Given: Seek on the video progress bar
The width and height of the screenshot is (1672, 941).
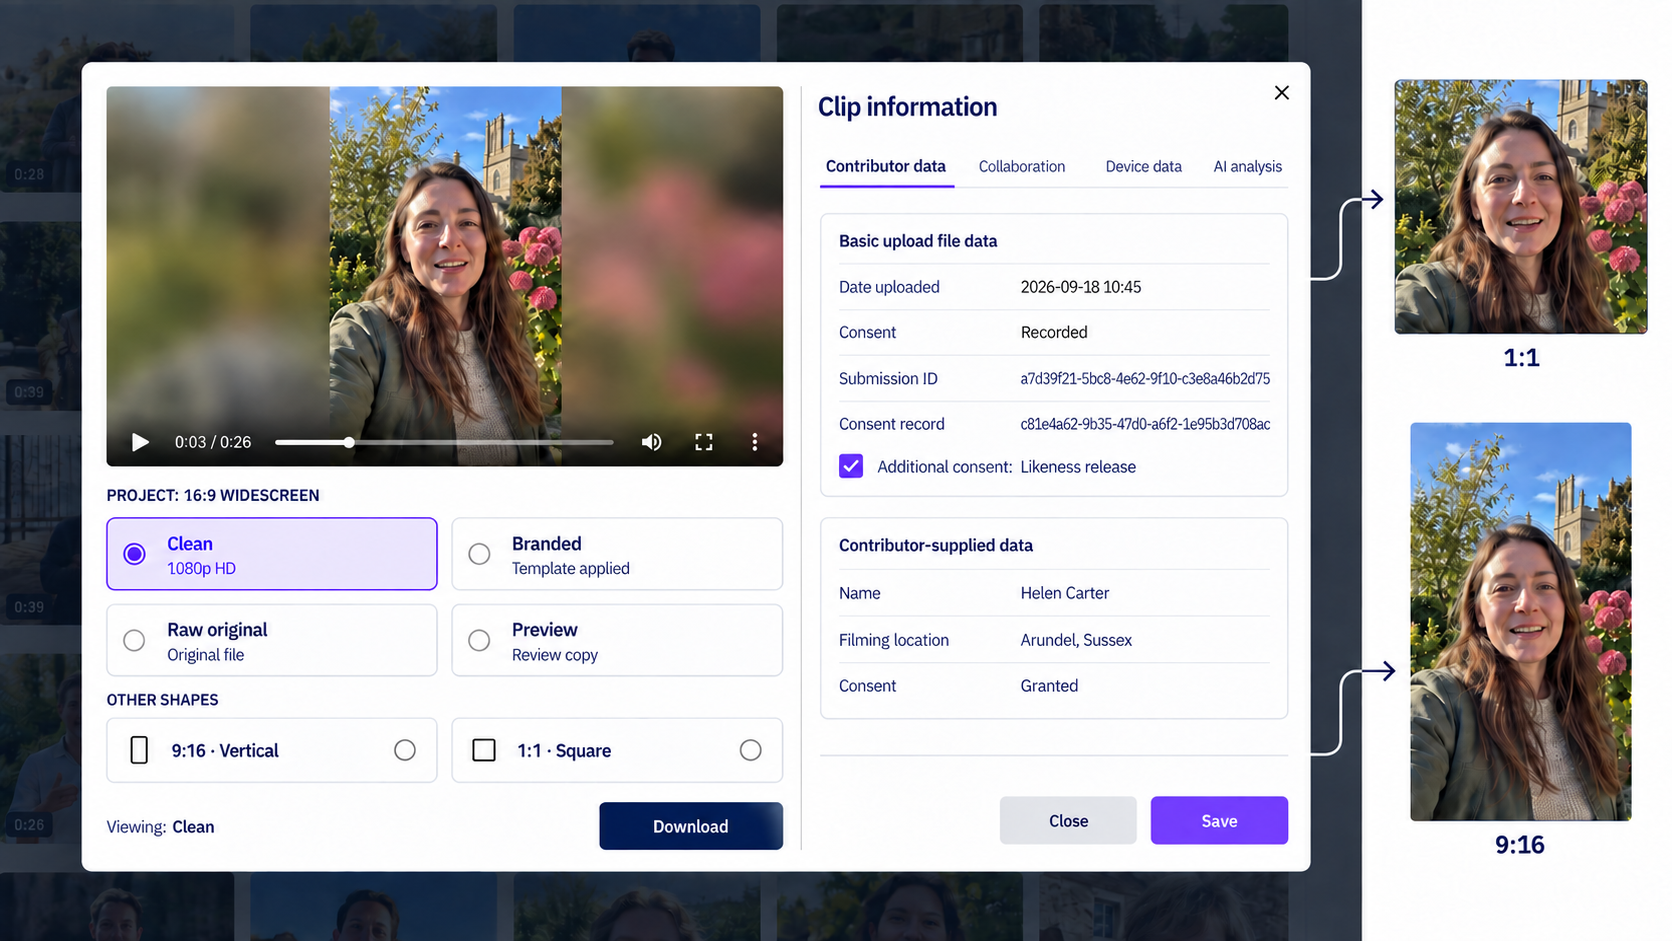Looking at the screenshot, I should (x=444, y=442).
